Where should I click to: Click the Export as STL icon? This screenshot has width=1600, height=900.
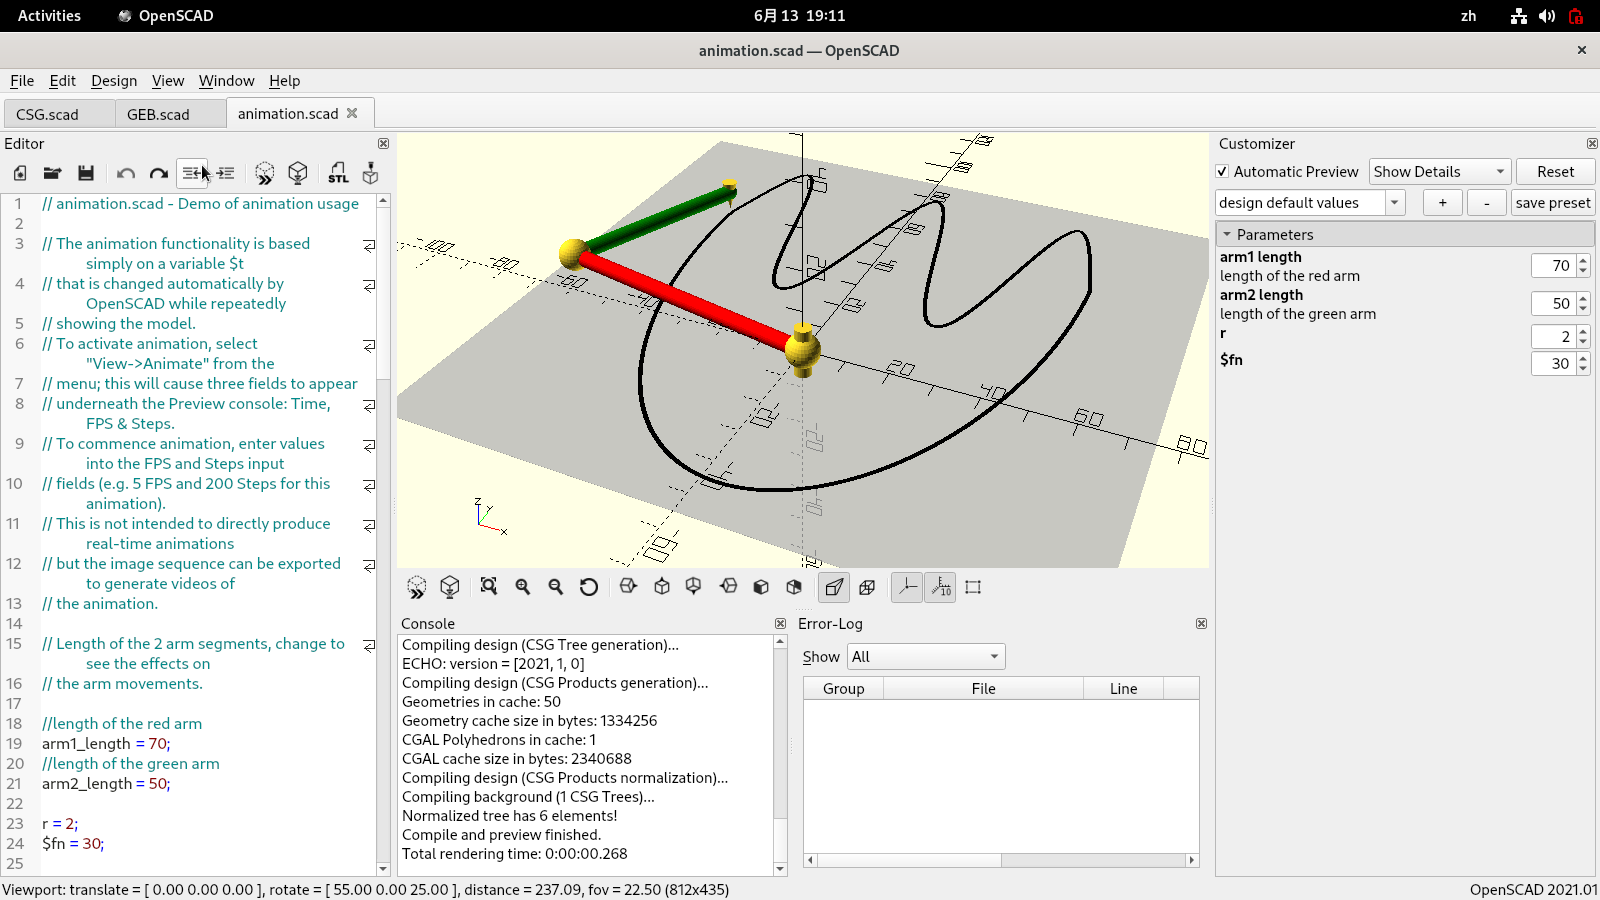pos(338,173)
